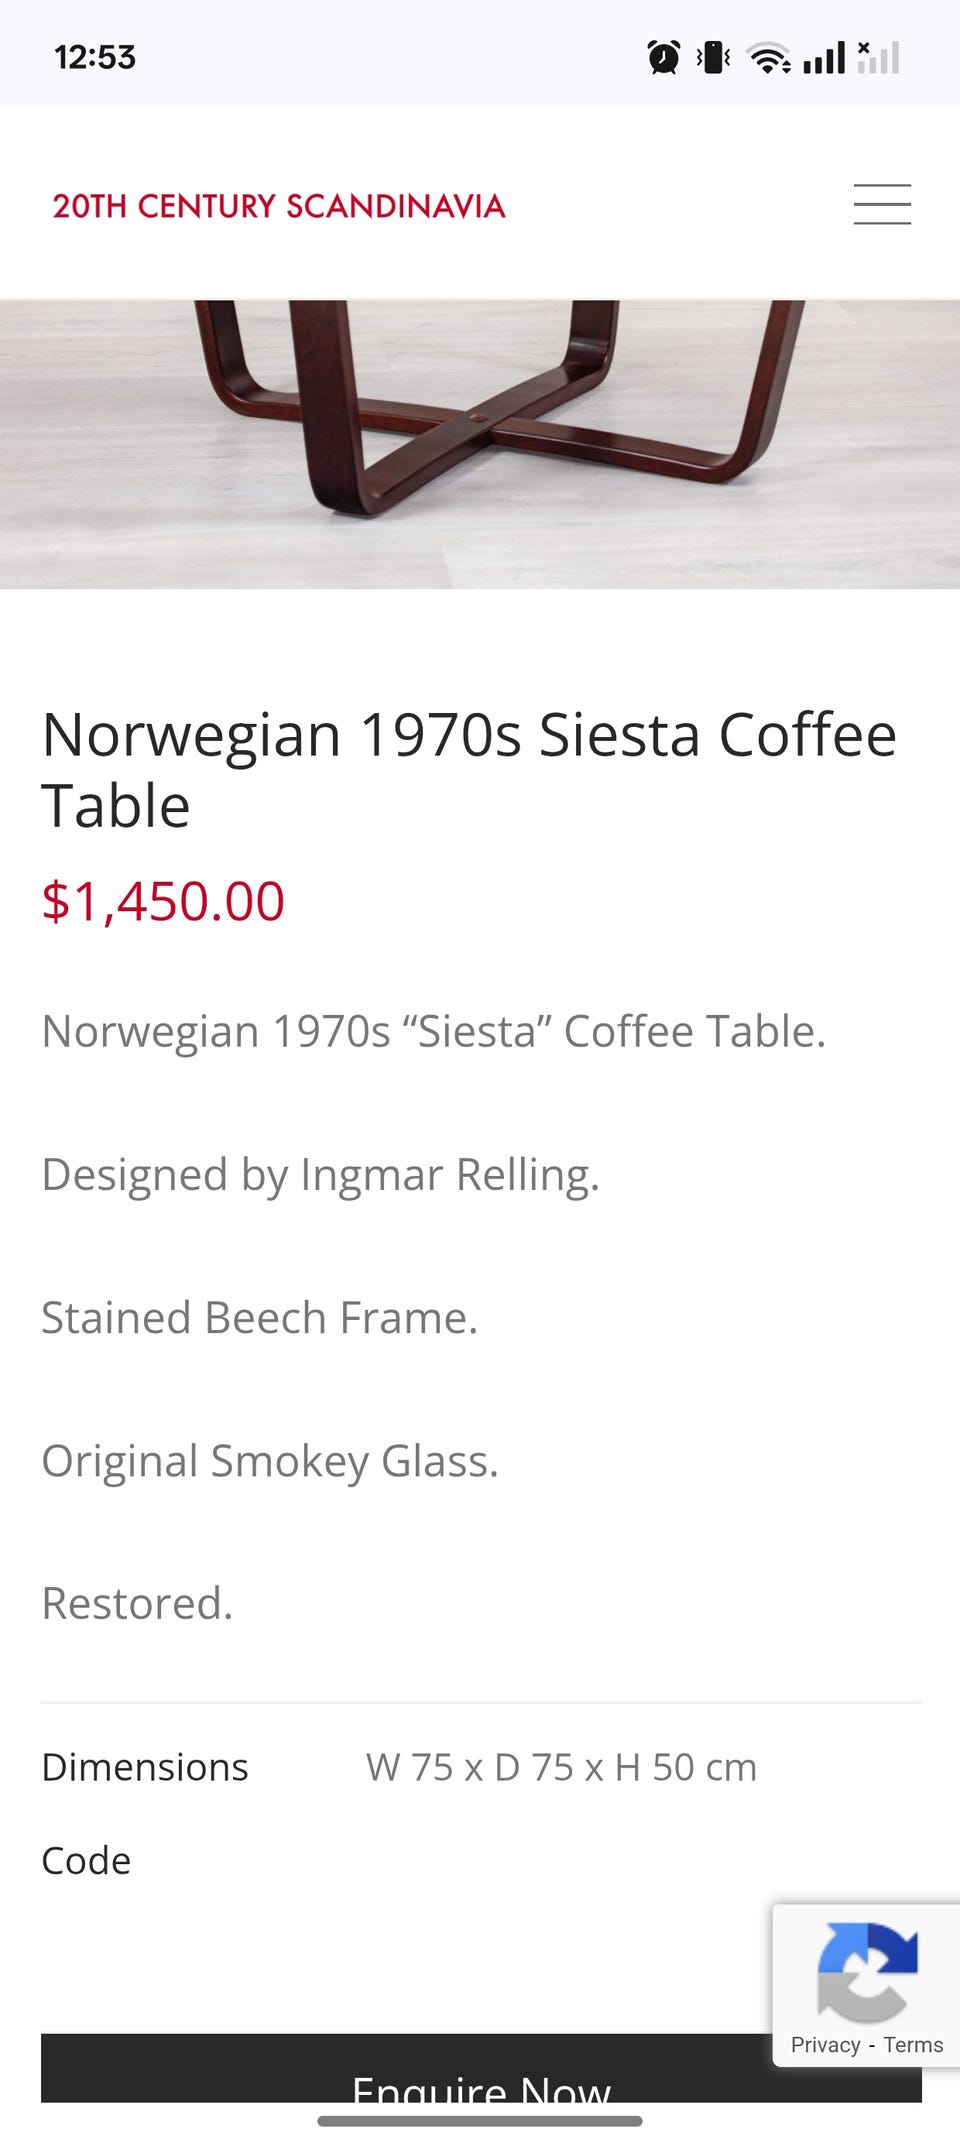Tap the bottom home gesture bar

tap(480, 2120)
